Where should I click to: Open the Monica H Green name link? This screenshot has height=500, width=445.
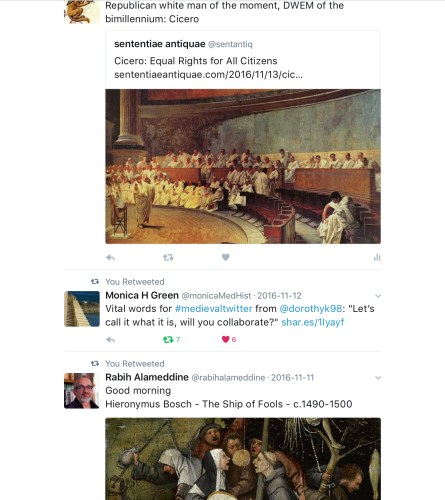click(x=142, y=295)
